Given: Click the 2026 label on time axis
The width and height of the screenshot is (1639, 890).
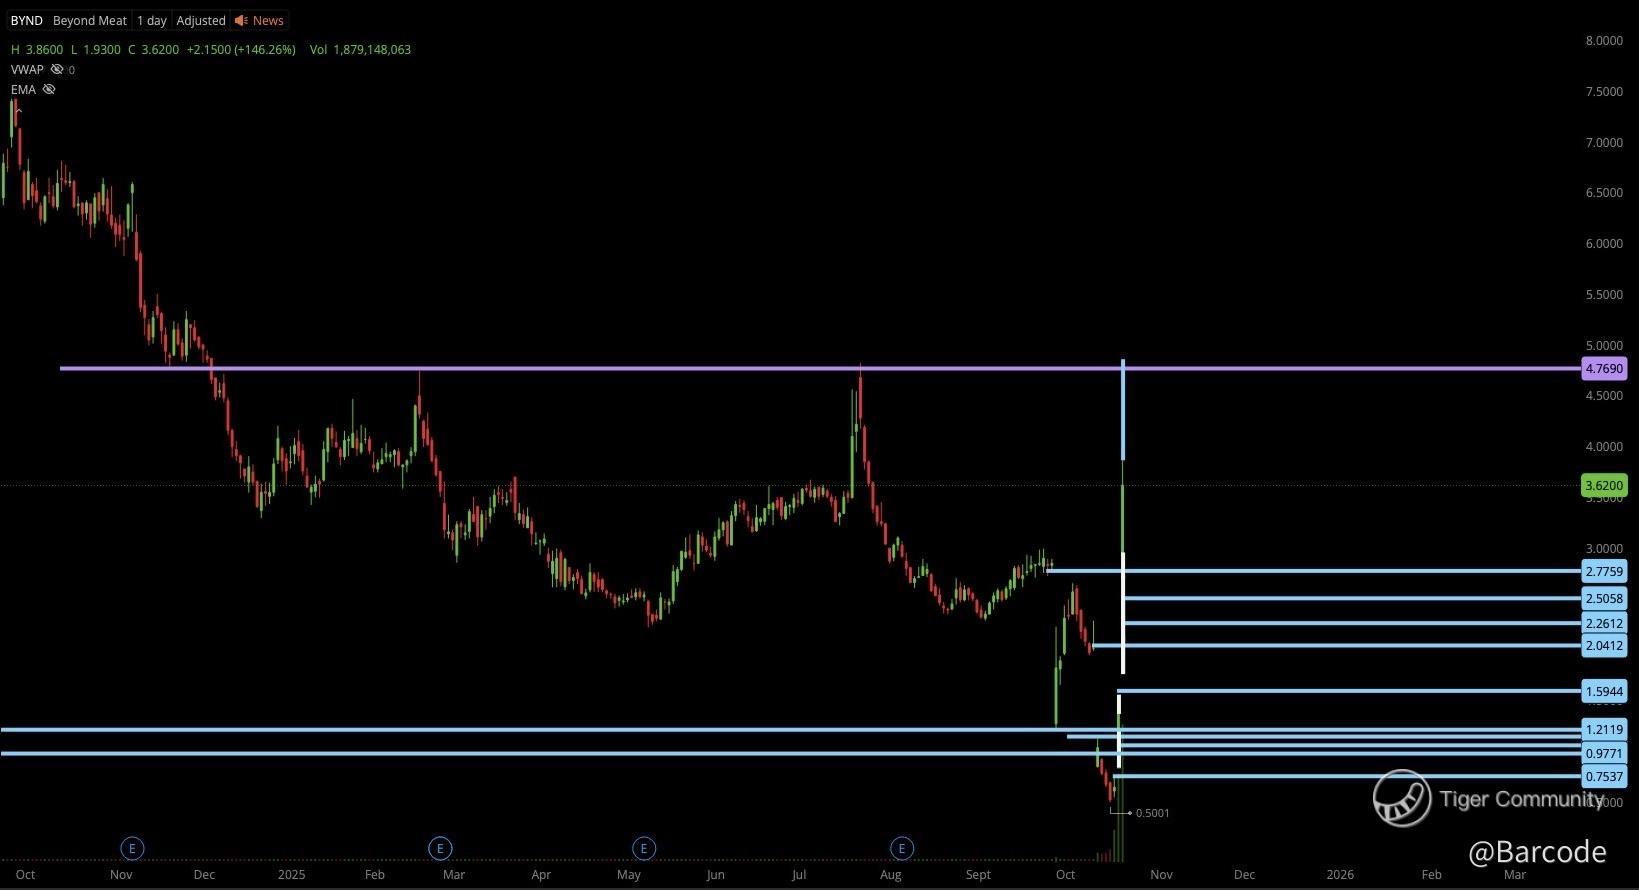Looking at the screenshot, I should click(x=1340, y=875).
